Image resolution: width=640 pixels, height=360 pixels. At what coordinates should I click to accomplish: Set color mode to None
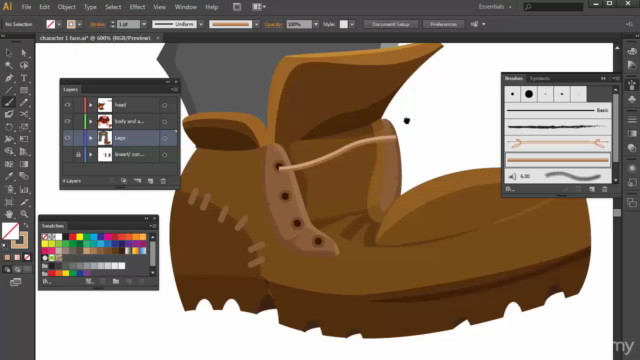[x=27, y=257]
